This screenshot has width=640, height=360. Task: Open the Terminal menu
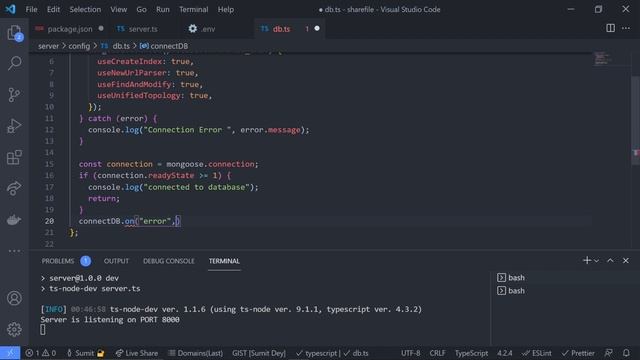coord(193,9)
